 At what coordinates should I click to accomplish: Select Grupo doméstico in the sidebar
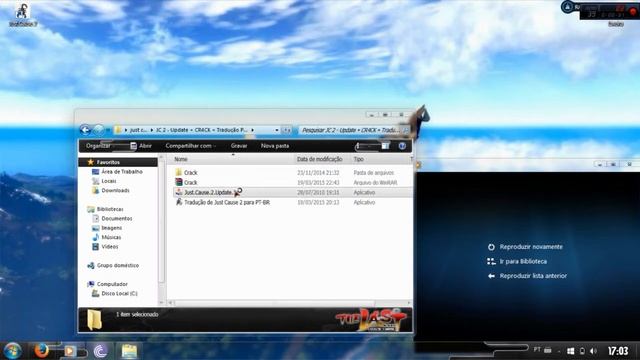point(113,265)
